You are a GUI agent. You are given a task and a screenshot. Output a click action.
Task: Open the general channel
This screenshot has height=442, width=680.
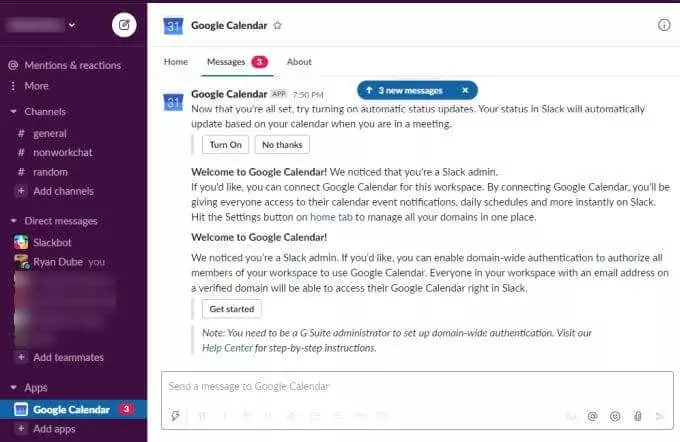[x=50, y=134]
